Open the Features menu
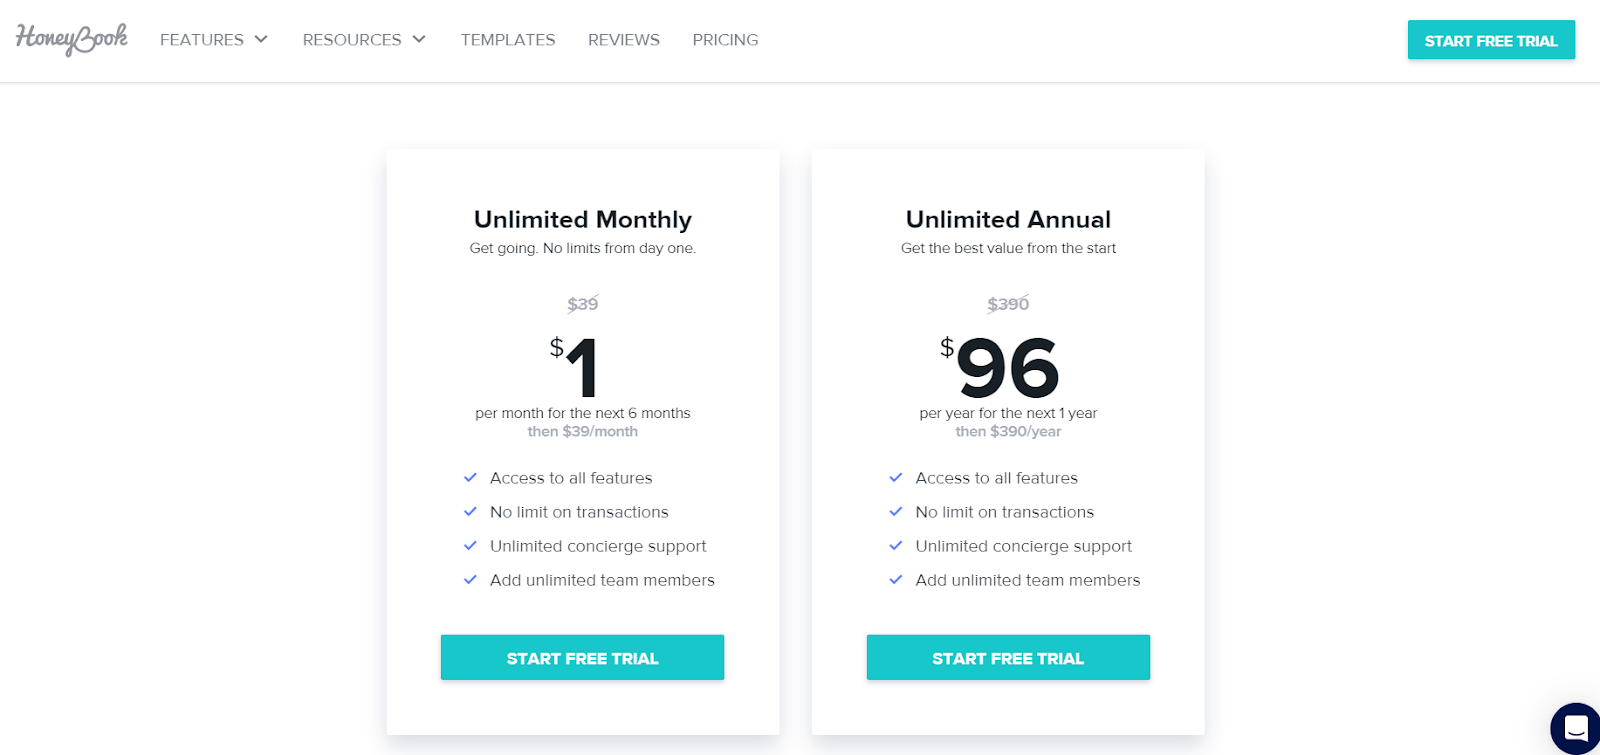 tap(202, 40)
